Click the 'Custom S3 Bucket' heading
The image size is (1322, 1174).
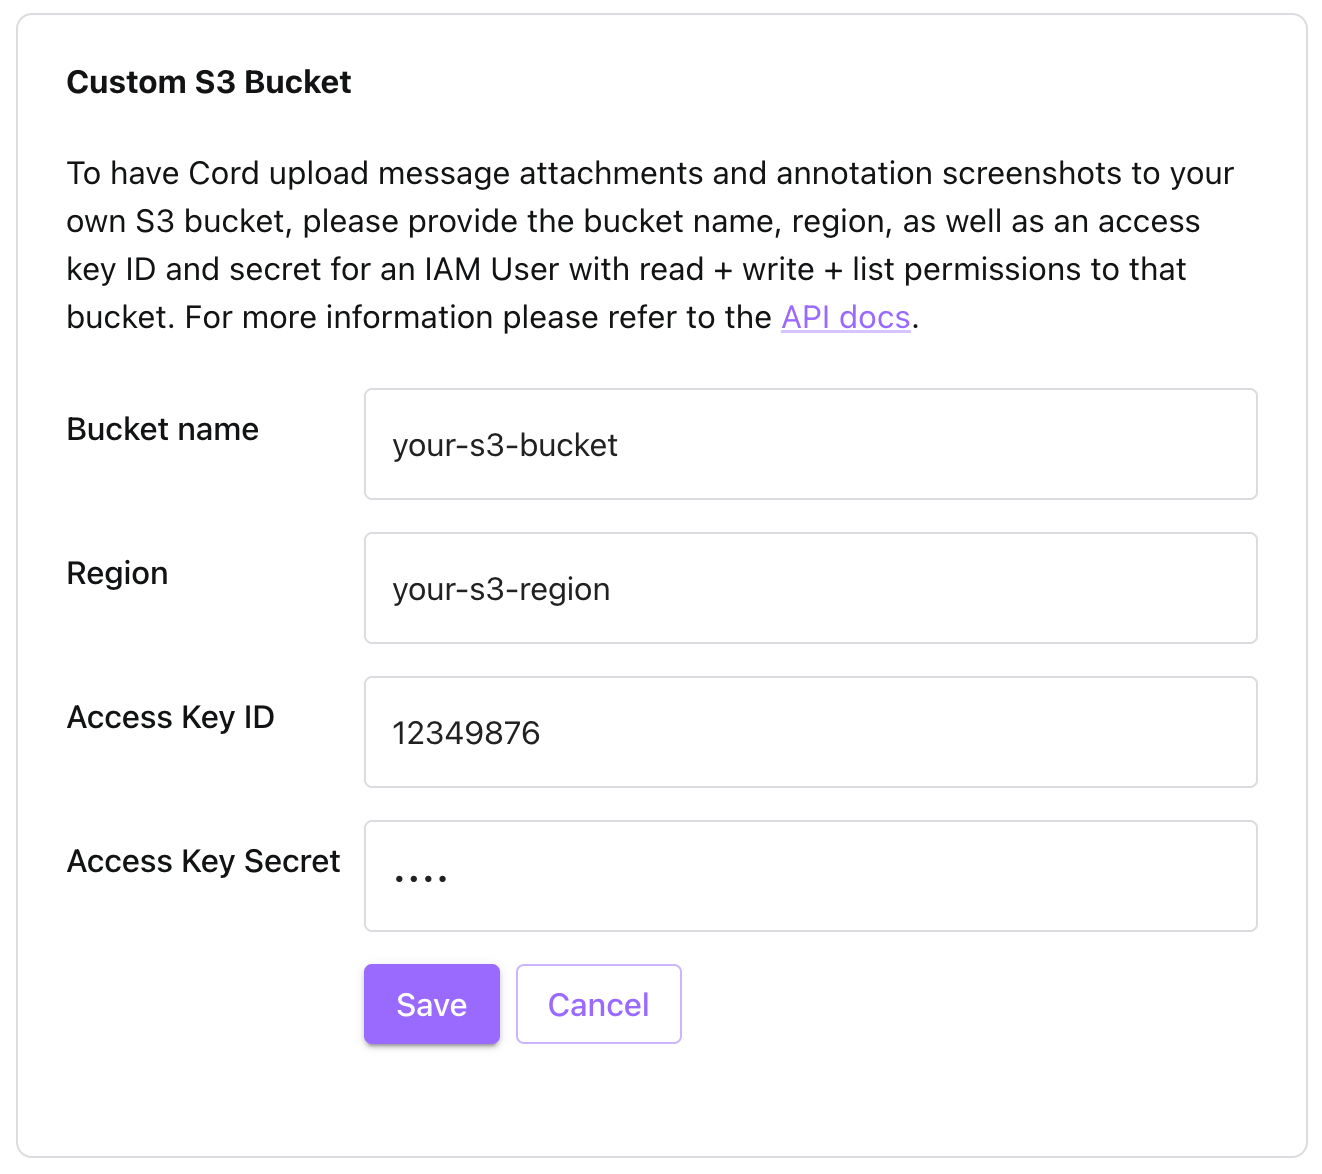pos(209,82)
